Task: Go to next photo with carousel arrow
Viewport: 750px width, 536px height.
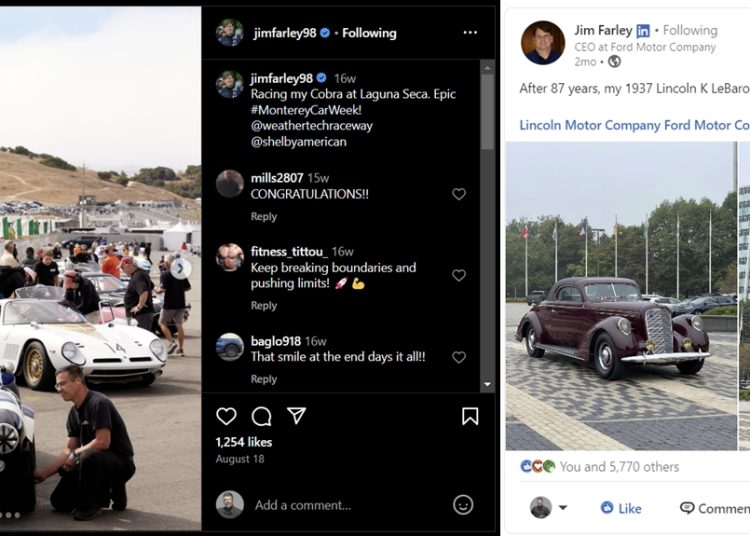Action: [180, 268]
